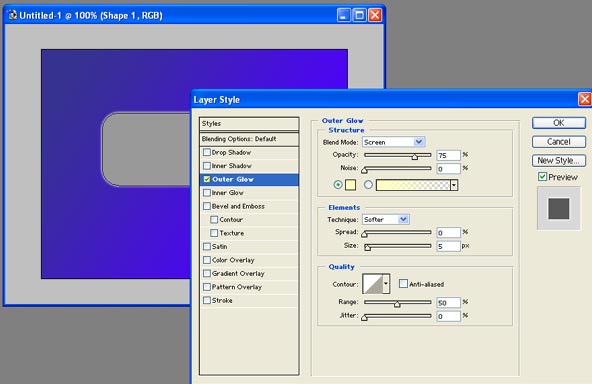The height and width of the screenshot is (384, 592).
Task: Enable Anti-aliased contour option
Action: [x=403, y=284]
